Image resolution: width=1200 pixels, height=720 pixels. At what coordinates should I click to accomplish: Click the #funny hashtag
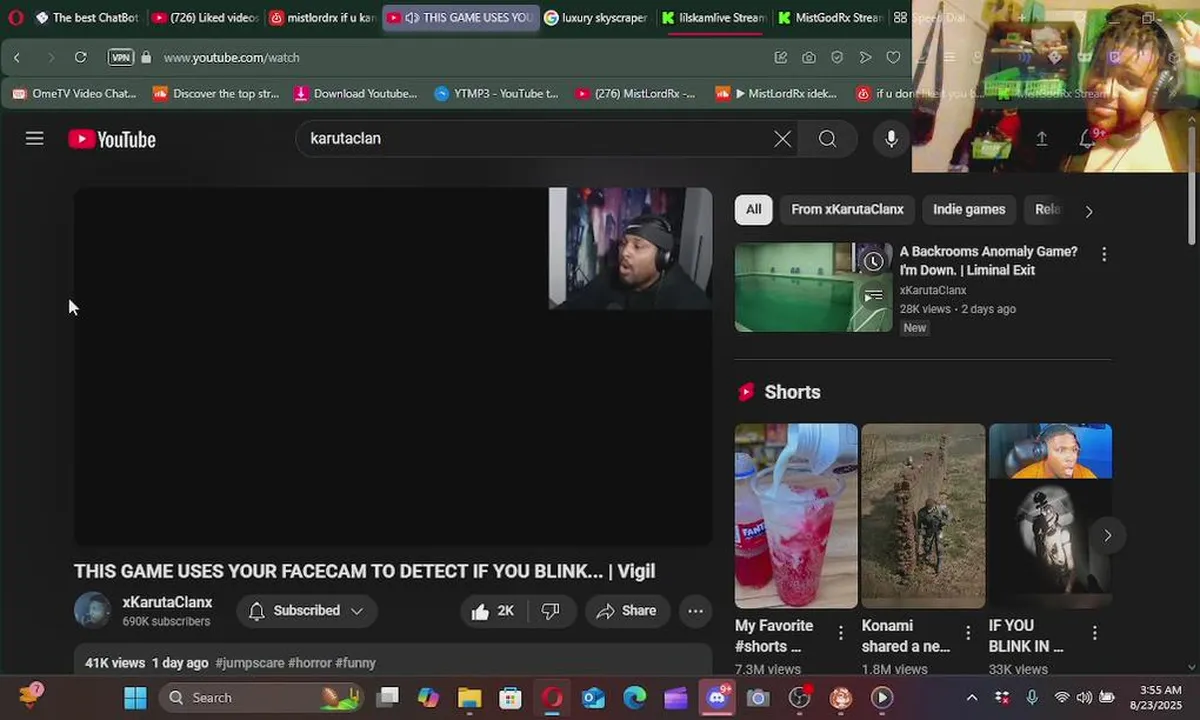click(355, 663)
